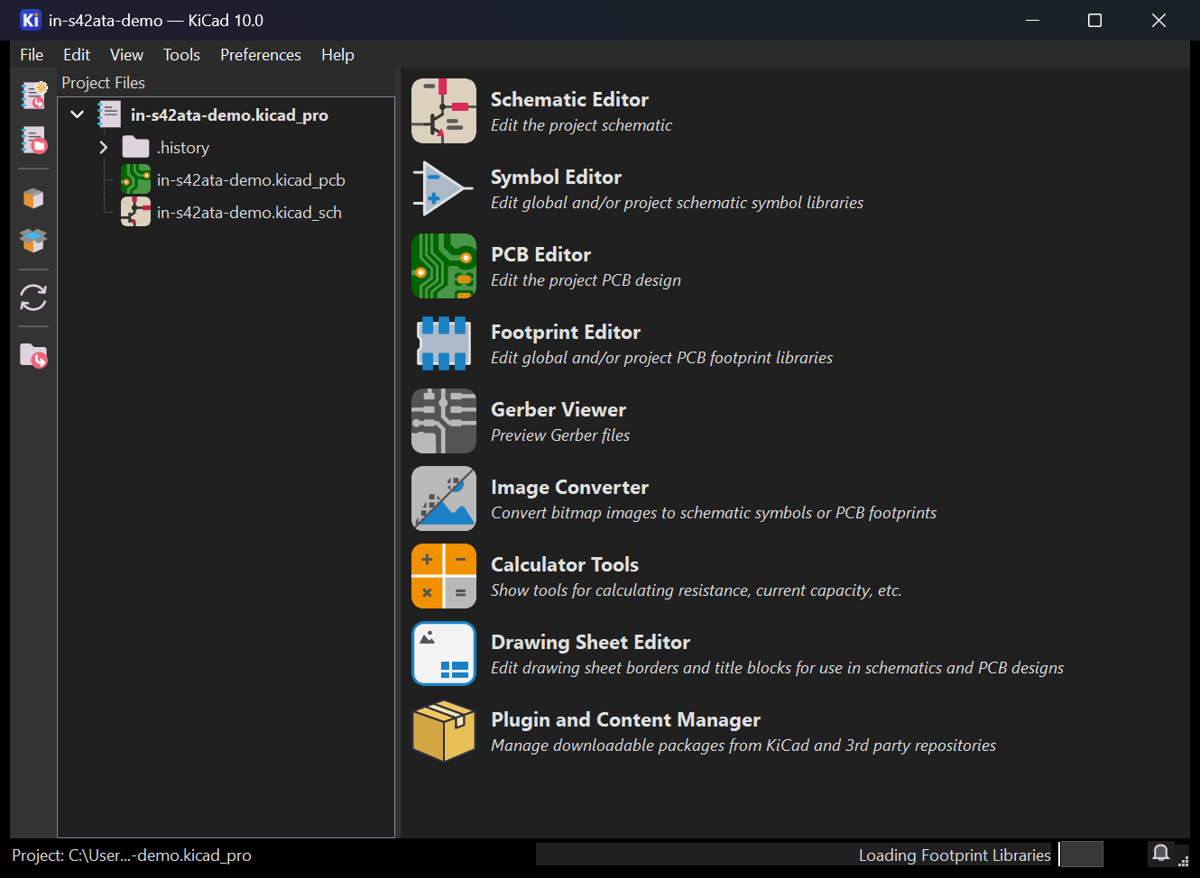Click 'Preview Gerber files' description
Viewport: 1200px width, 878px height.
(560, 435)
